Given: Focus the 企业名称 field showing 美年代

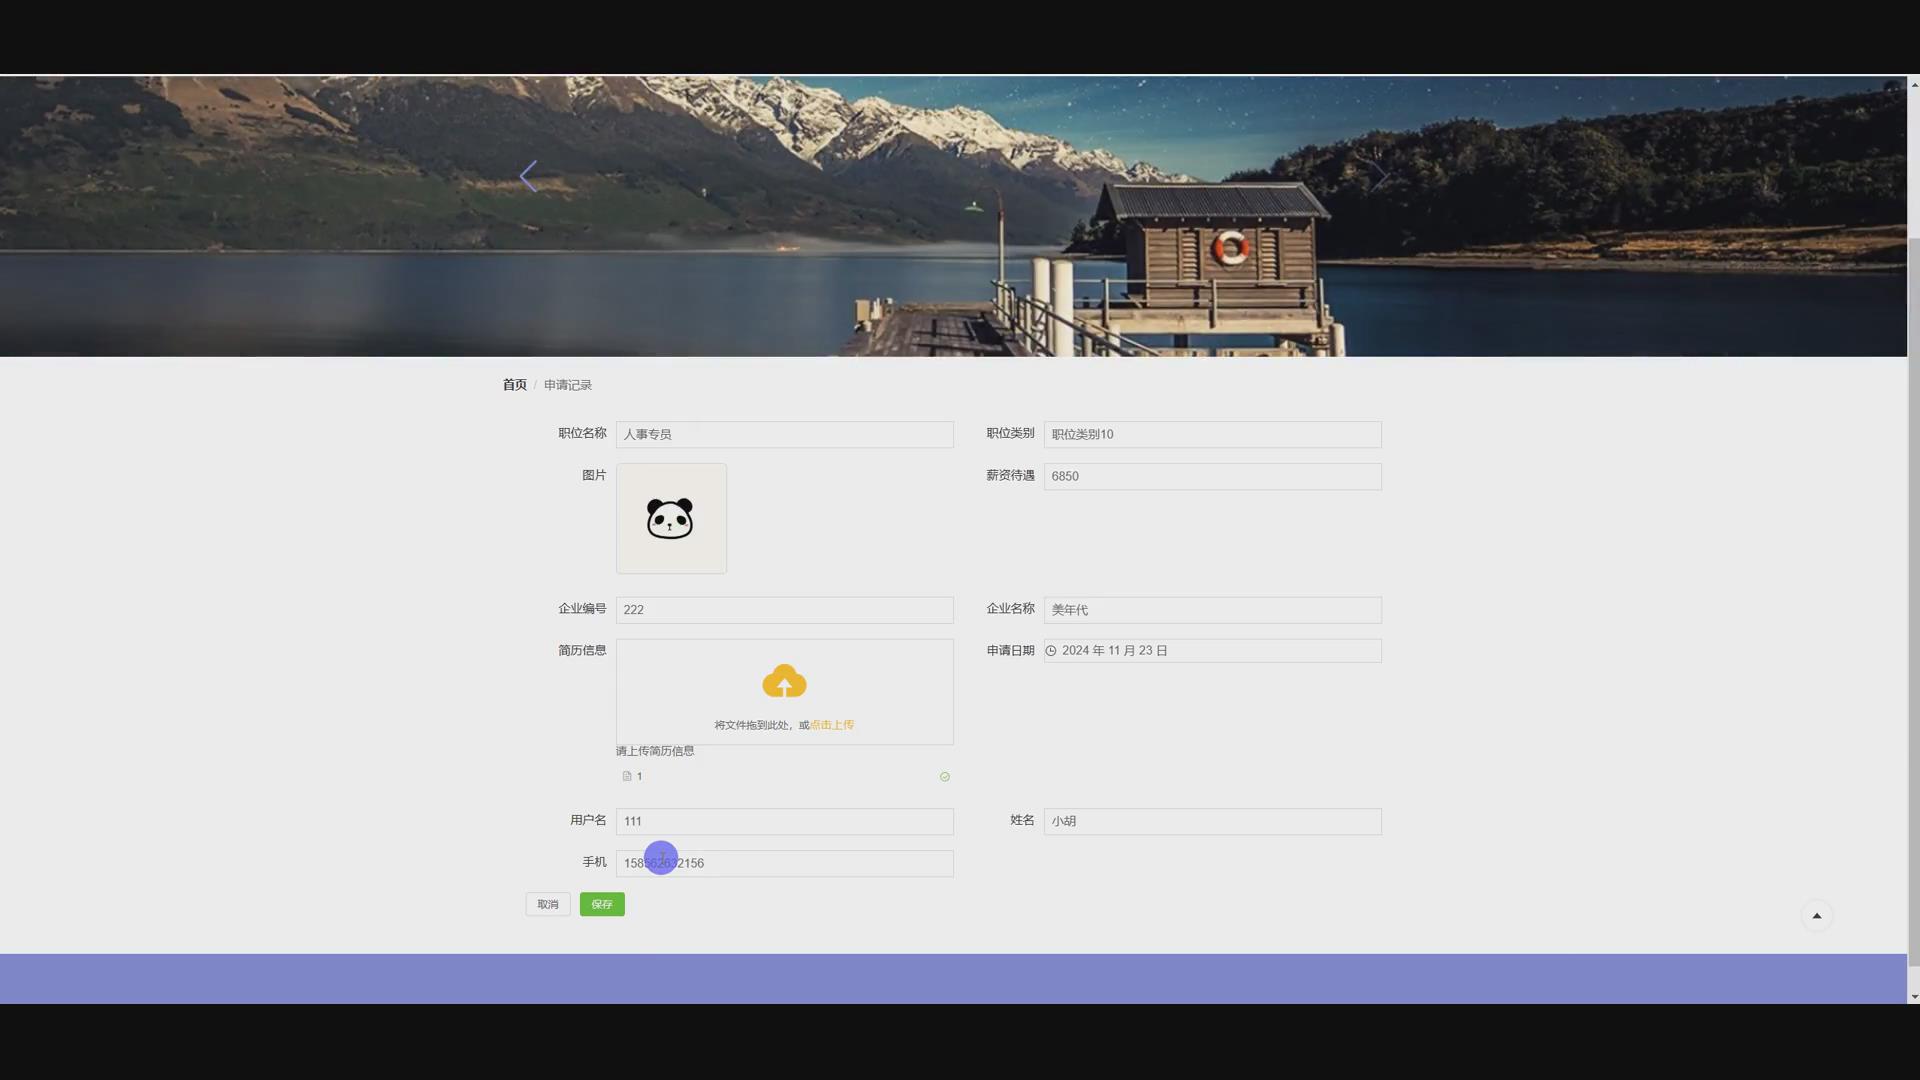Looking at the screenshot, I should (1212, 610).
